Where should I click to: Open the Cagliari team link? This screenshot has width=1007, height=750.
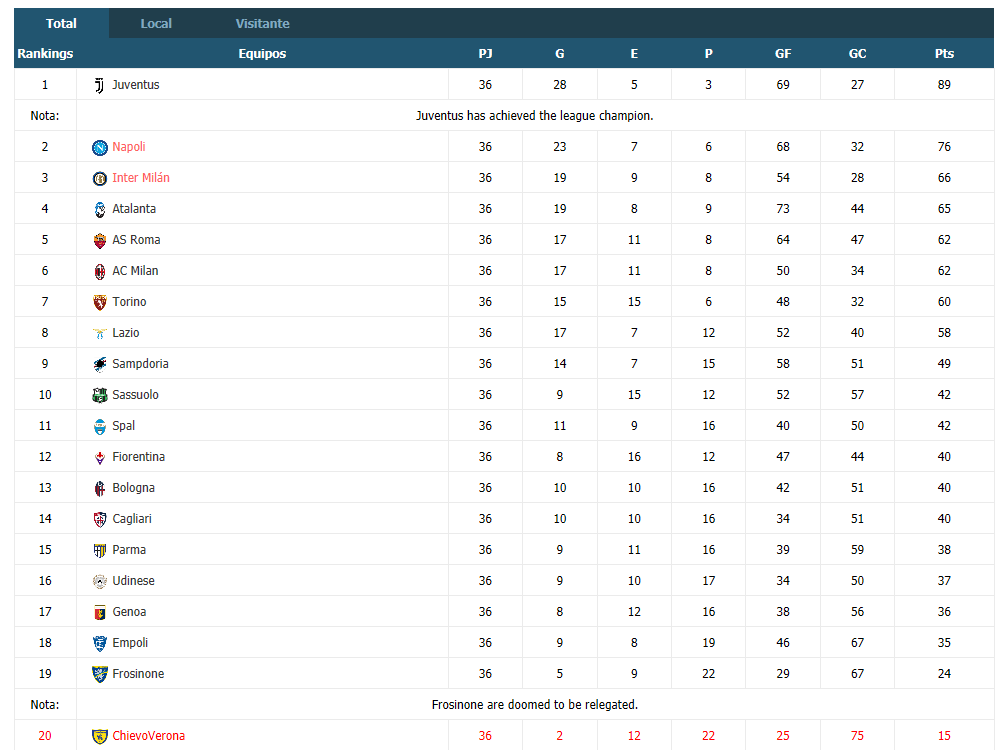(x=132, y=519)
